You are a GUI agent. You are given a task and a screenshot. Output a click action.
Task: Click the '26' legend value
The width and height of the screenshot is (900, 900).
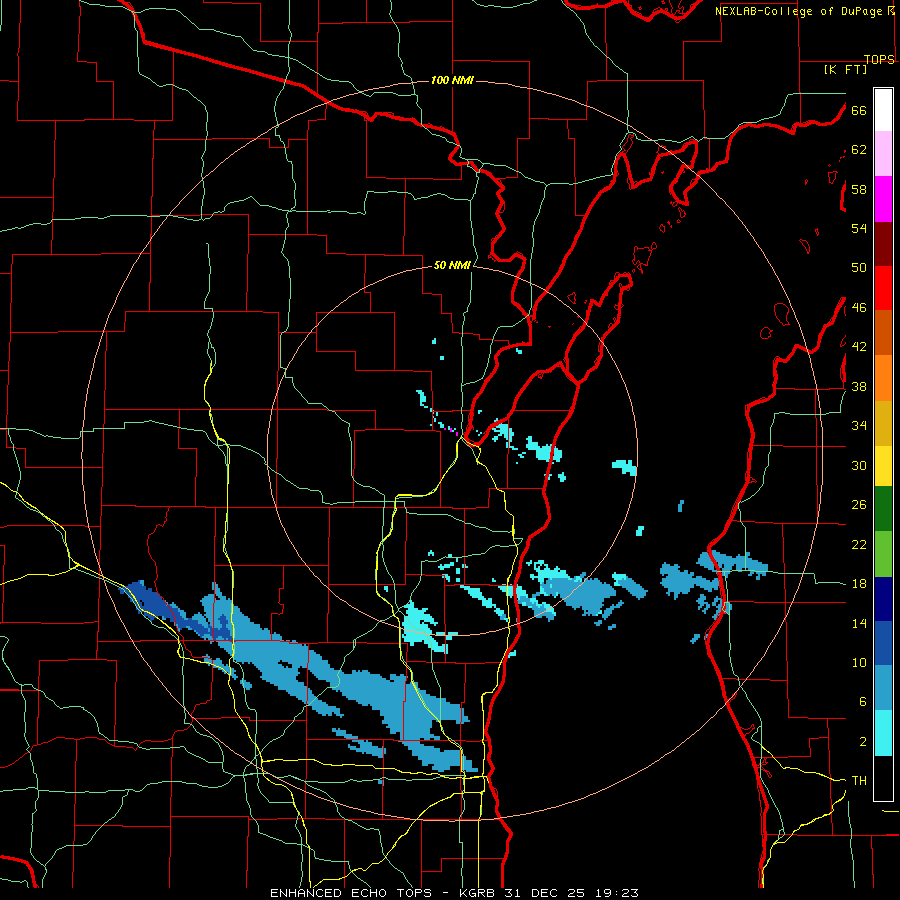coord(859,505)
